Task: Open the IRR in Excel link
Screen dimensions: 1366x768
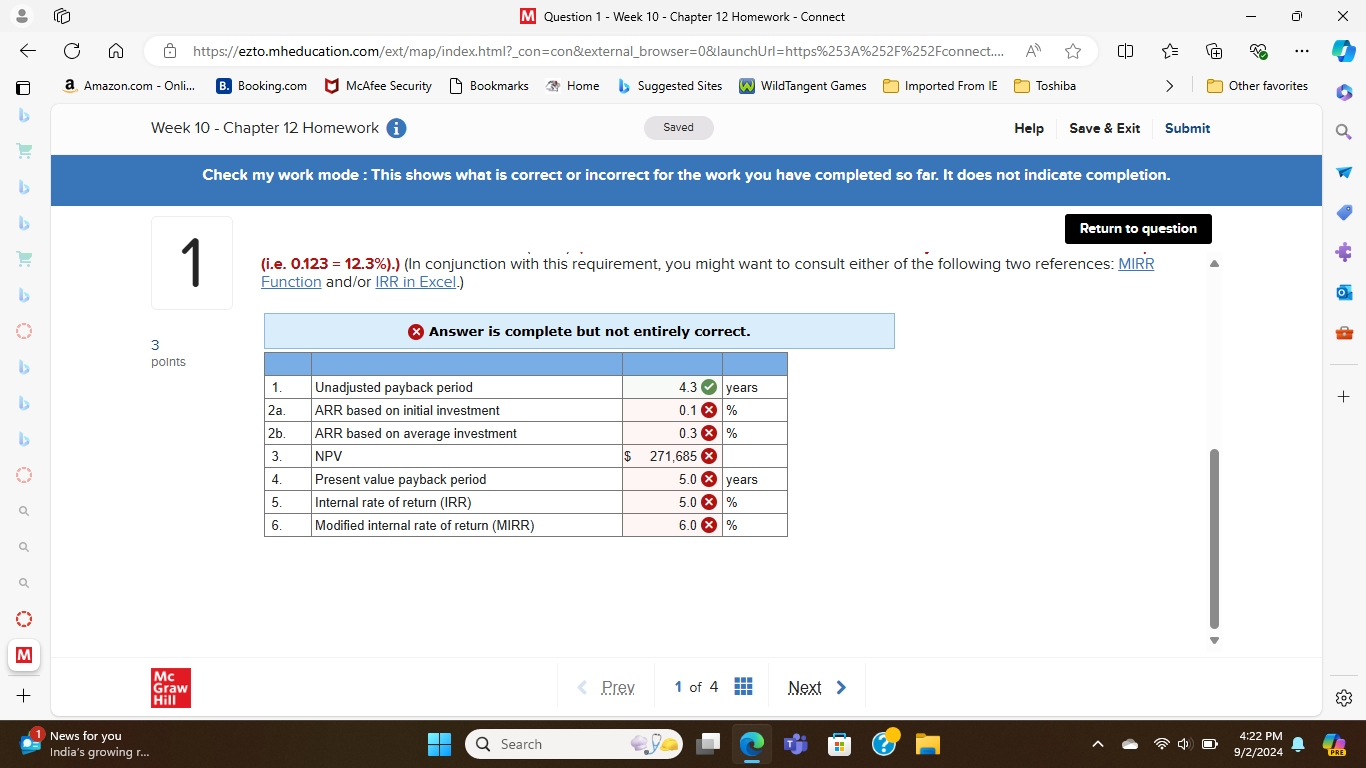Action: (x=415, y=282)
